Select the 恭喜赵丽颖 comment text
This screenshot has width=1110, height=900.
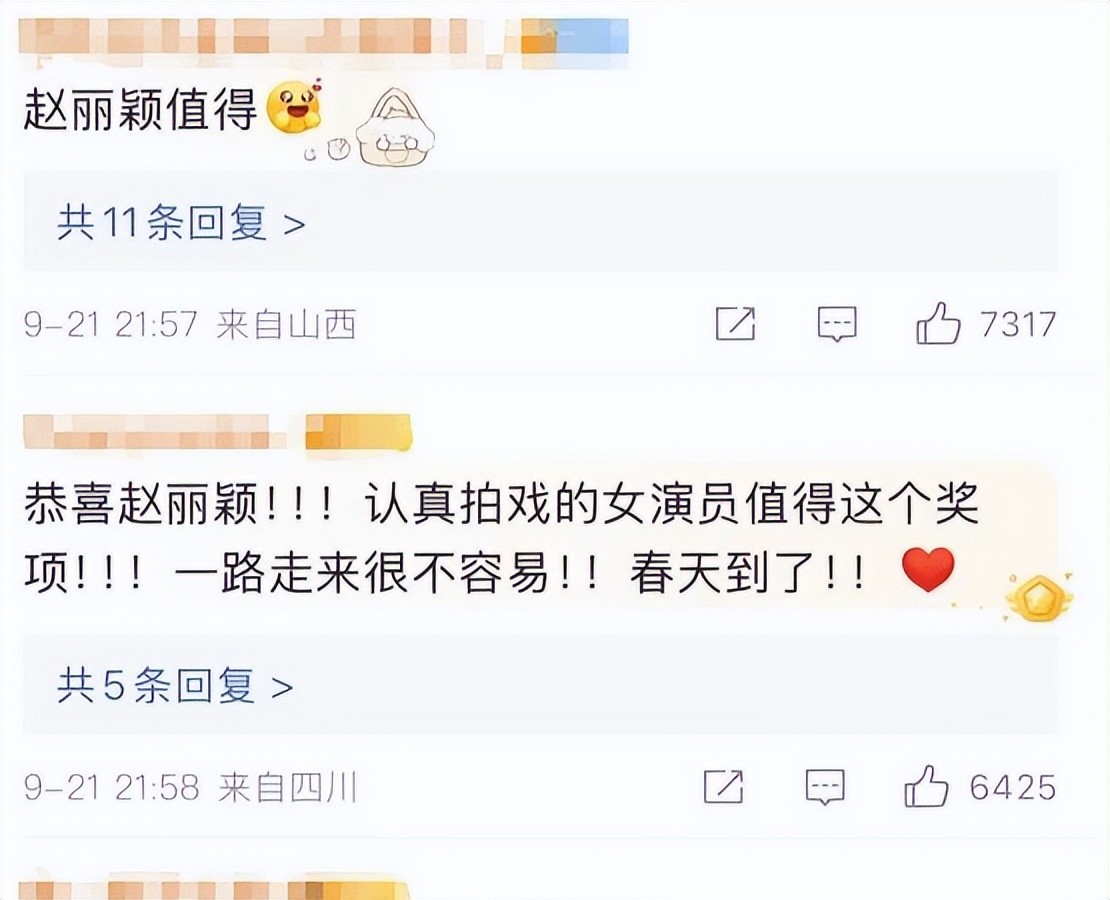tap(502, 538)
